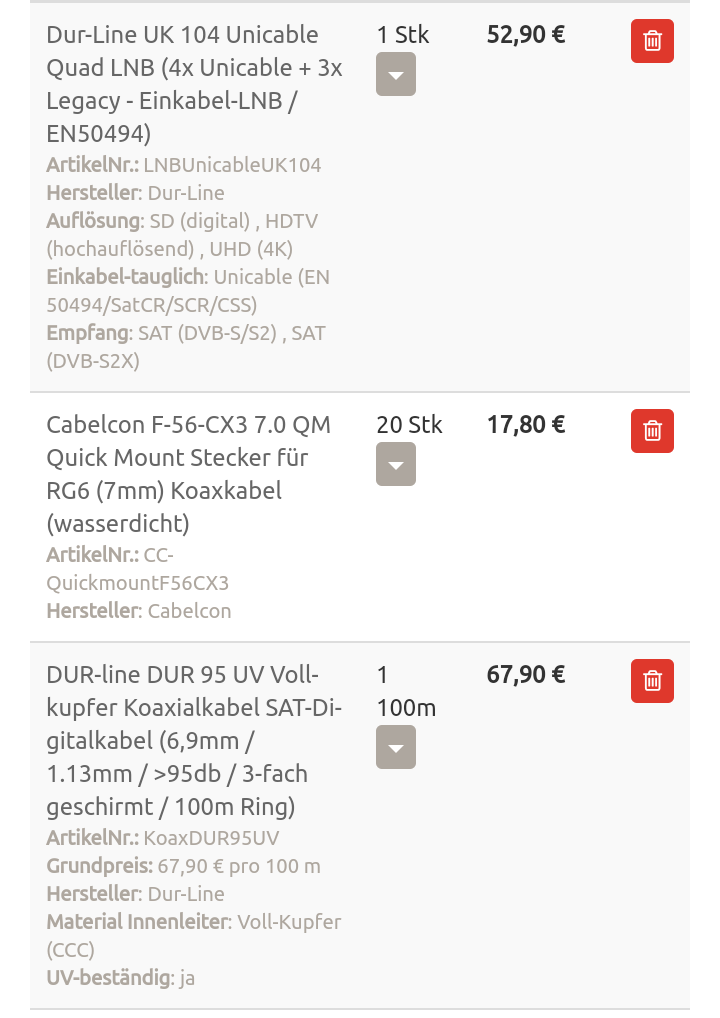720x1018 pixels.
Task: Click the 1 Stk quantity label
Action: click(403, 35)
